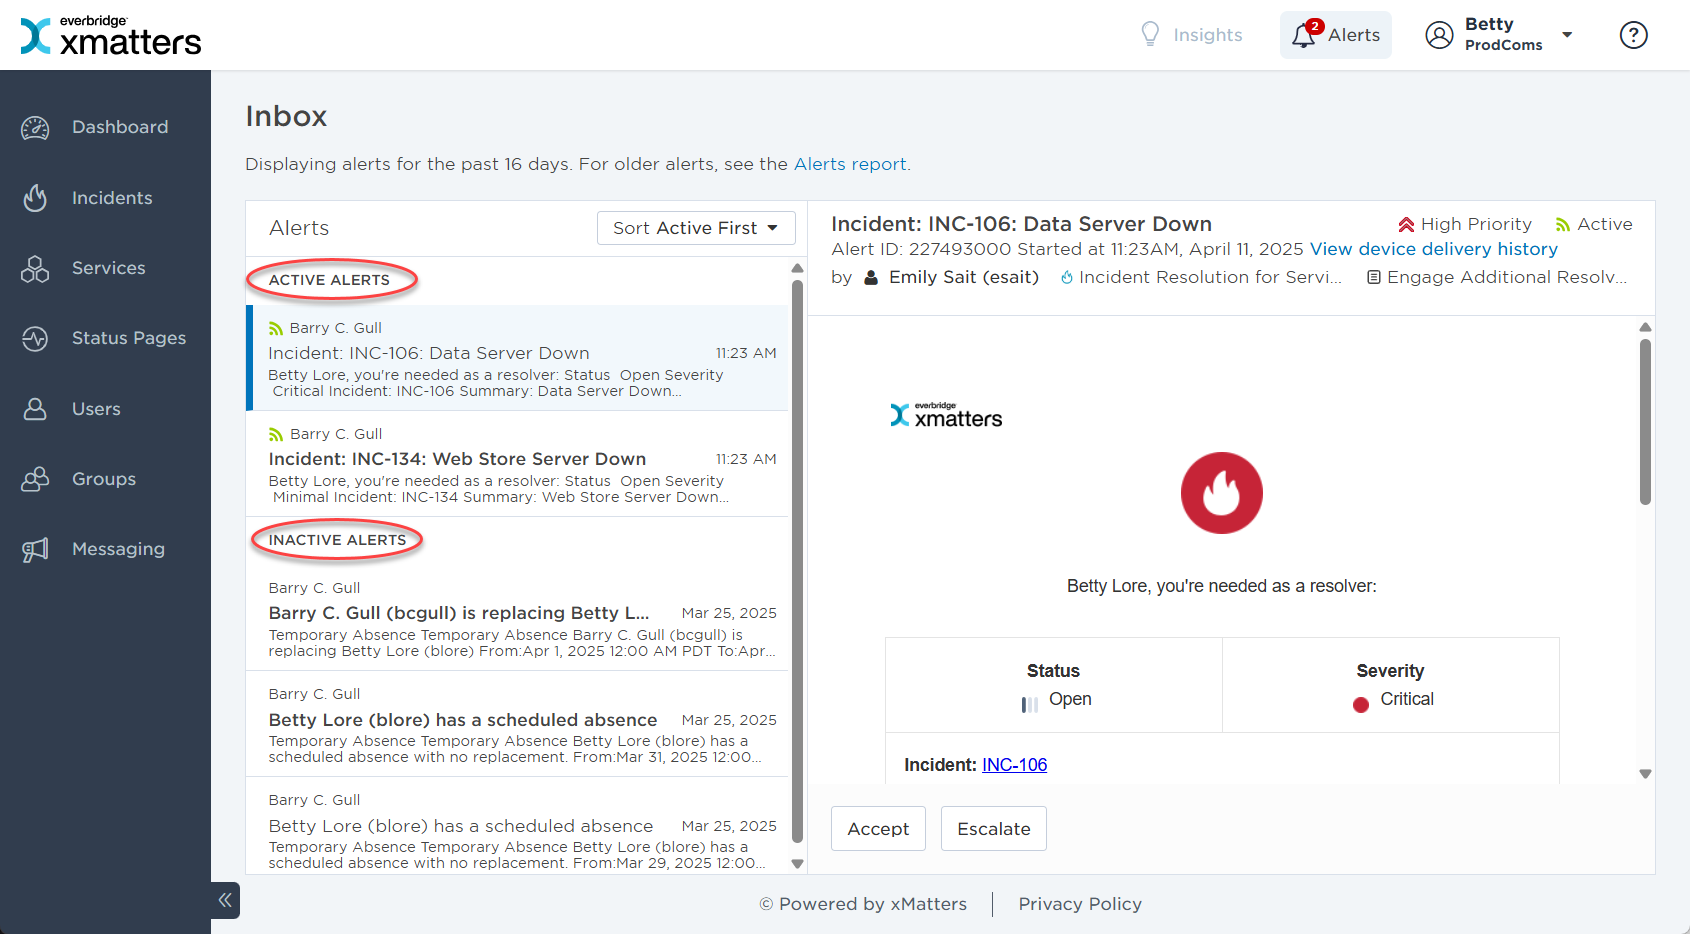Open the Sort Active First dropdown
1690x934 pixels.
(x=696, y=228)
